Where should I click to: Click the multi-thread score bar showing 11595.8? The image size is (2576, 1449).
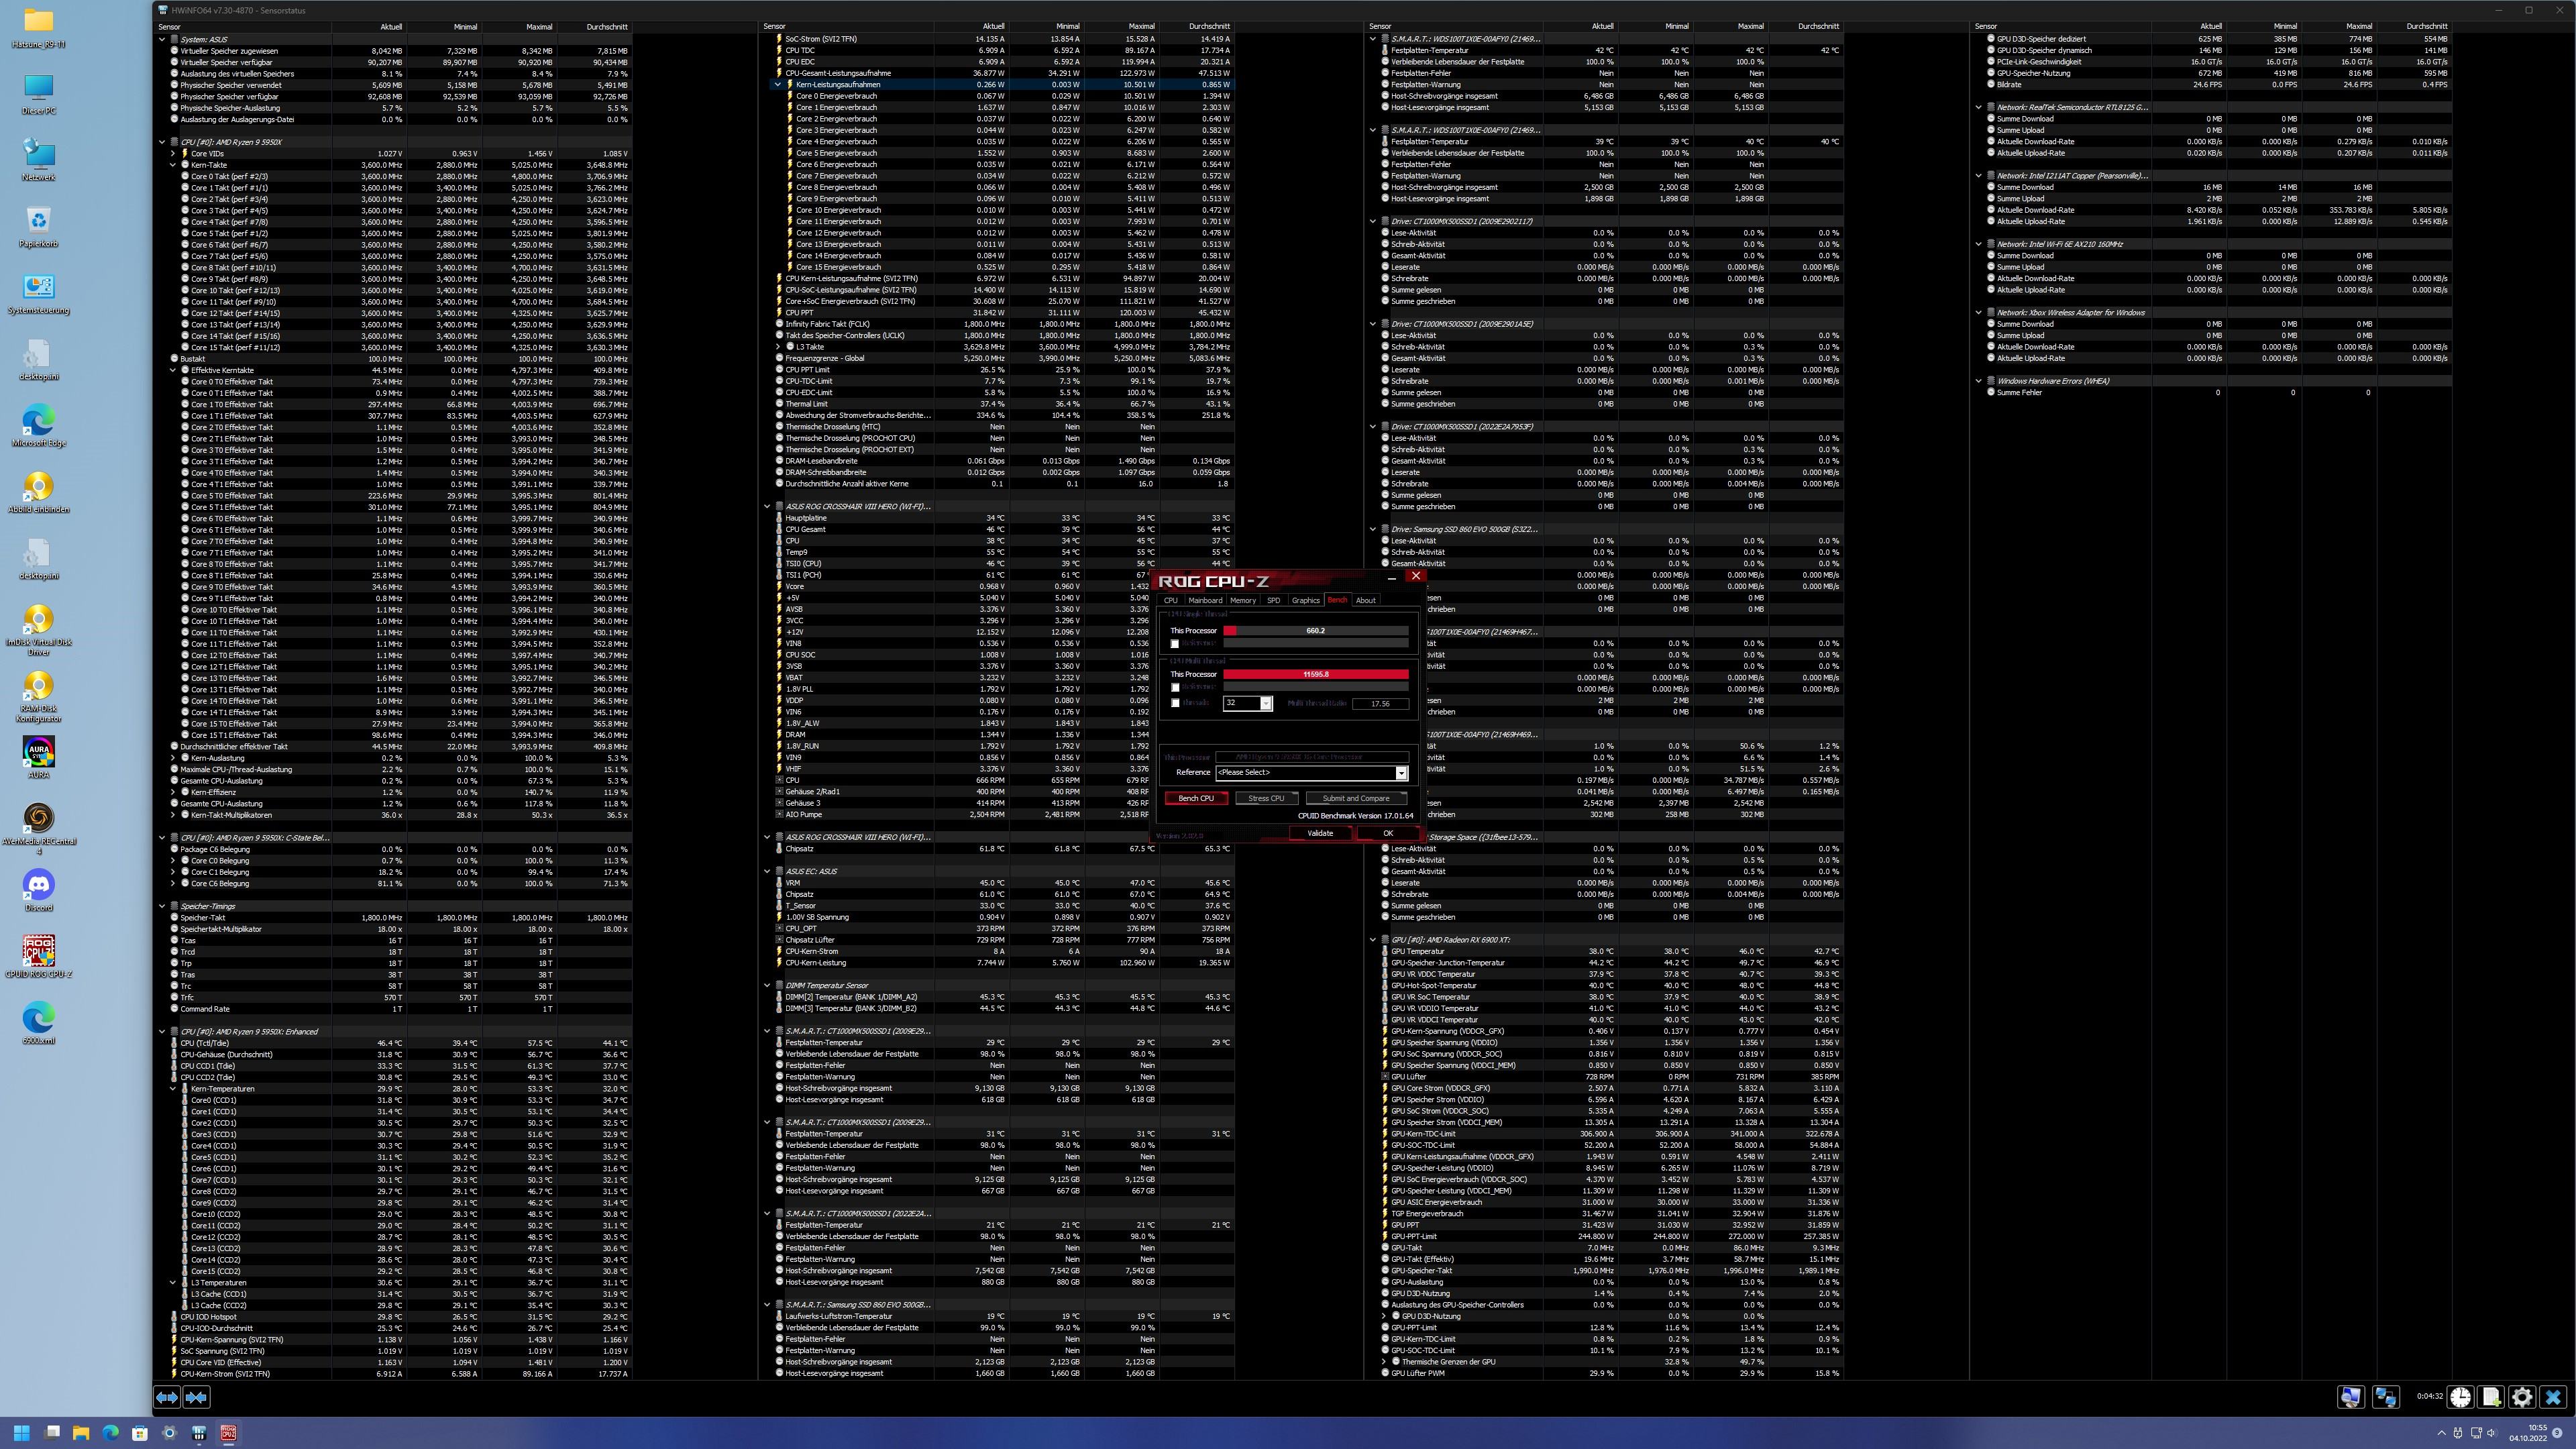point(1316,674)
